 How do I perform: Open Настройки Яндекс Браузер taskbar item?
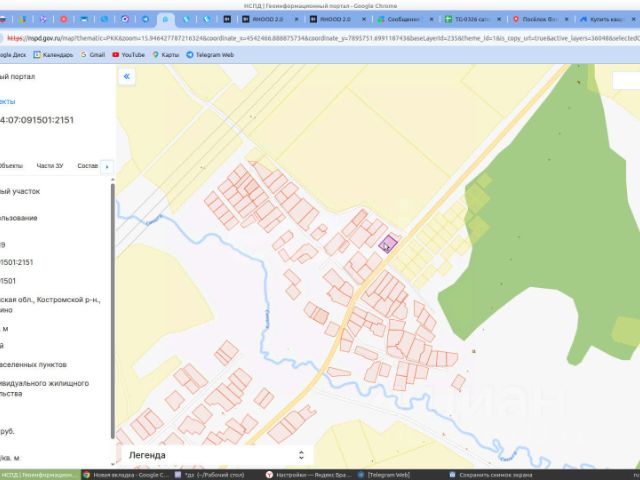310,475
